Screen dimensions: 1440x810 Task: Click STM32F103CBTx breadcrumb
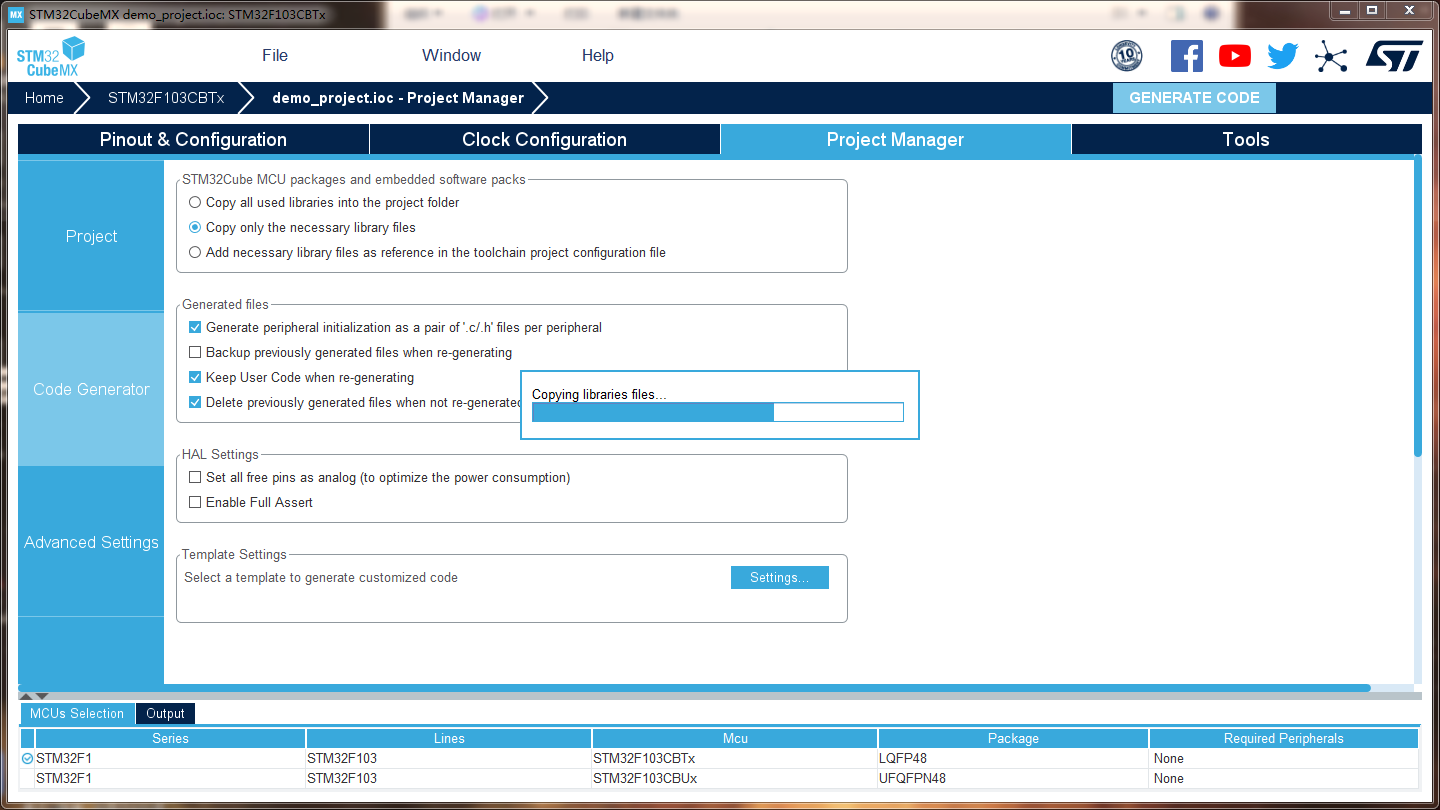166,98
